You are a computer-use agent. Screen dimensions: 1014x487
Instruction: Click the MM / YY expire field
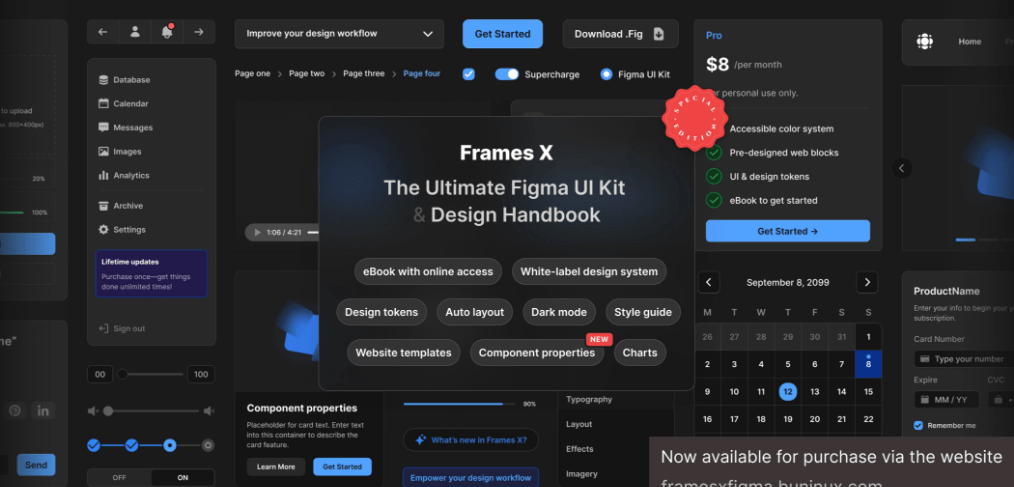[x=946, y=400]
